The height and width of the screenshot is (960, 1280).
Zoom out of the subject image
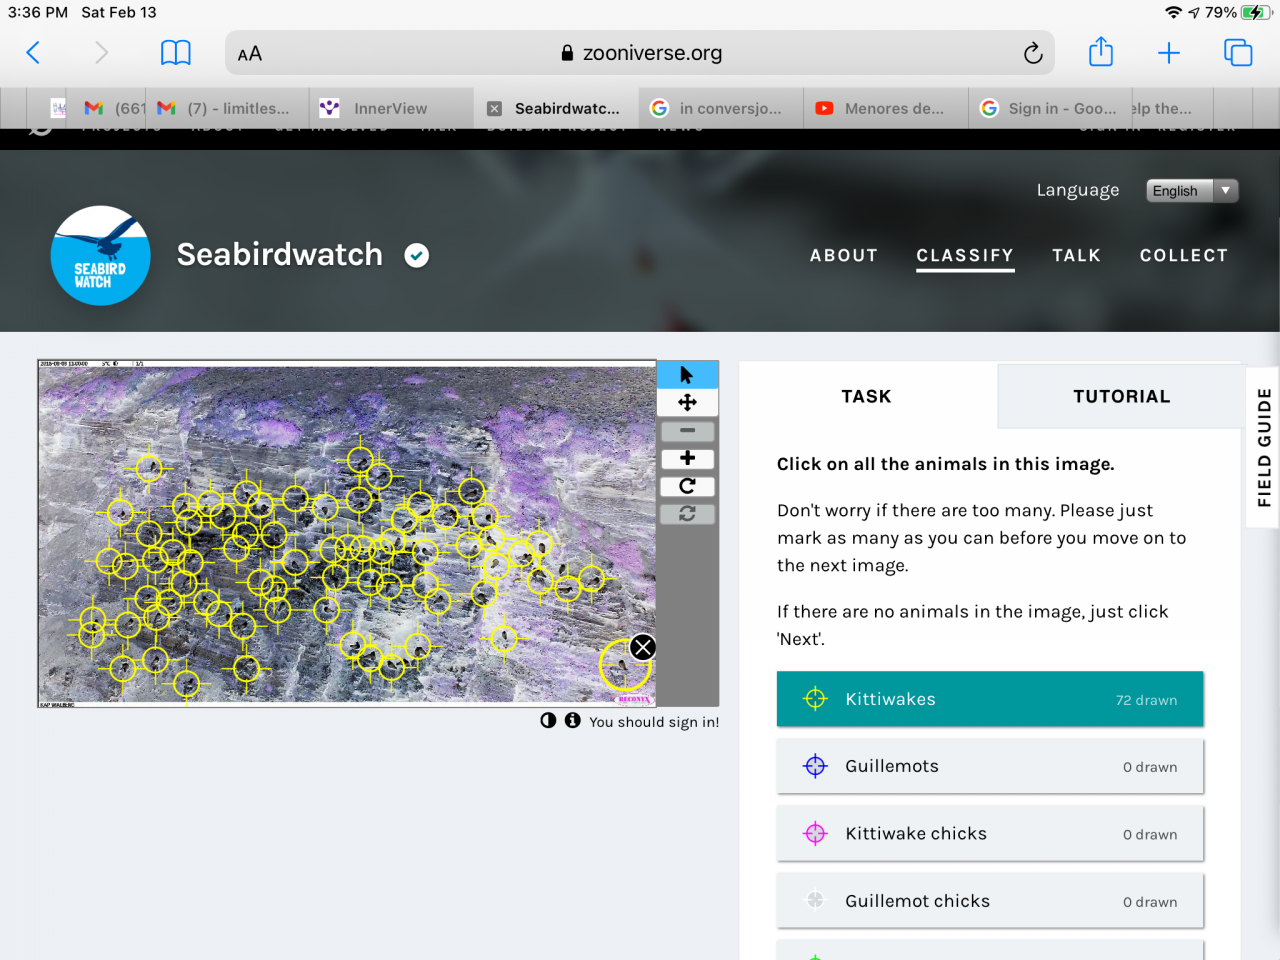click(x=687, y=431)
